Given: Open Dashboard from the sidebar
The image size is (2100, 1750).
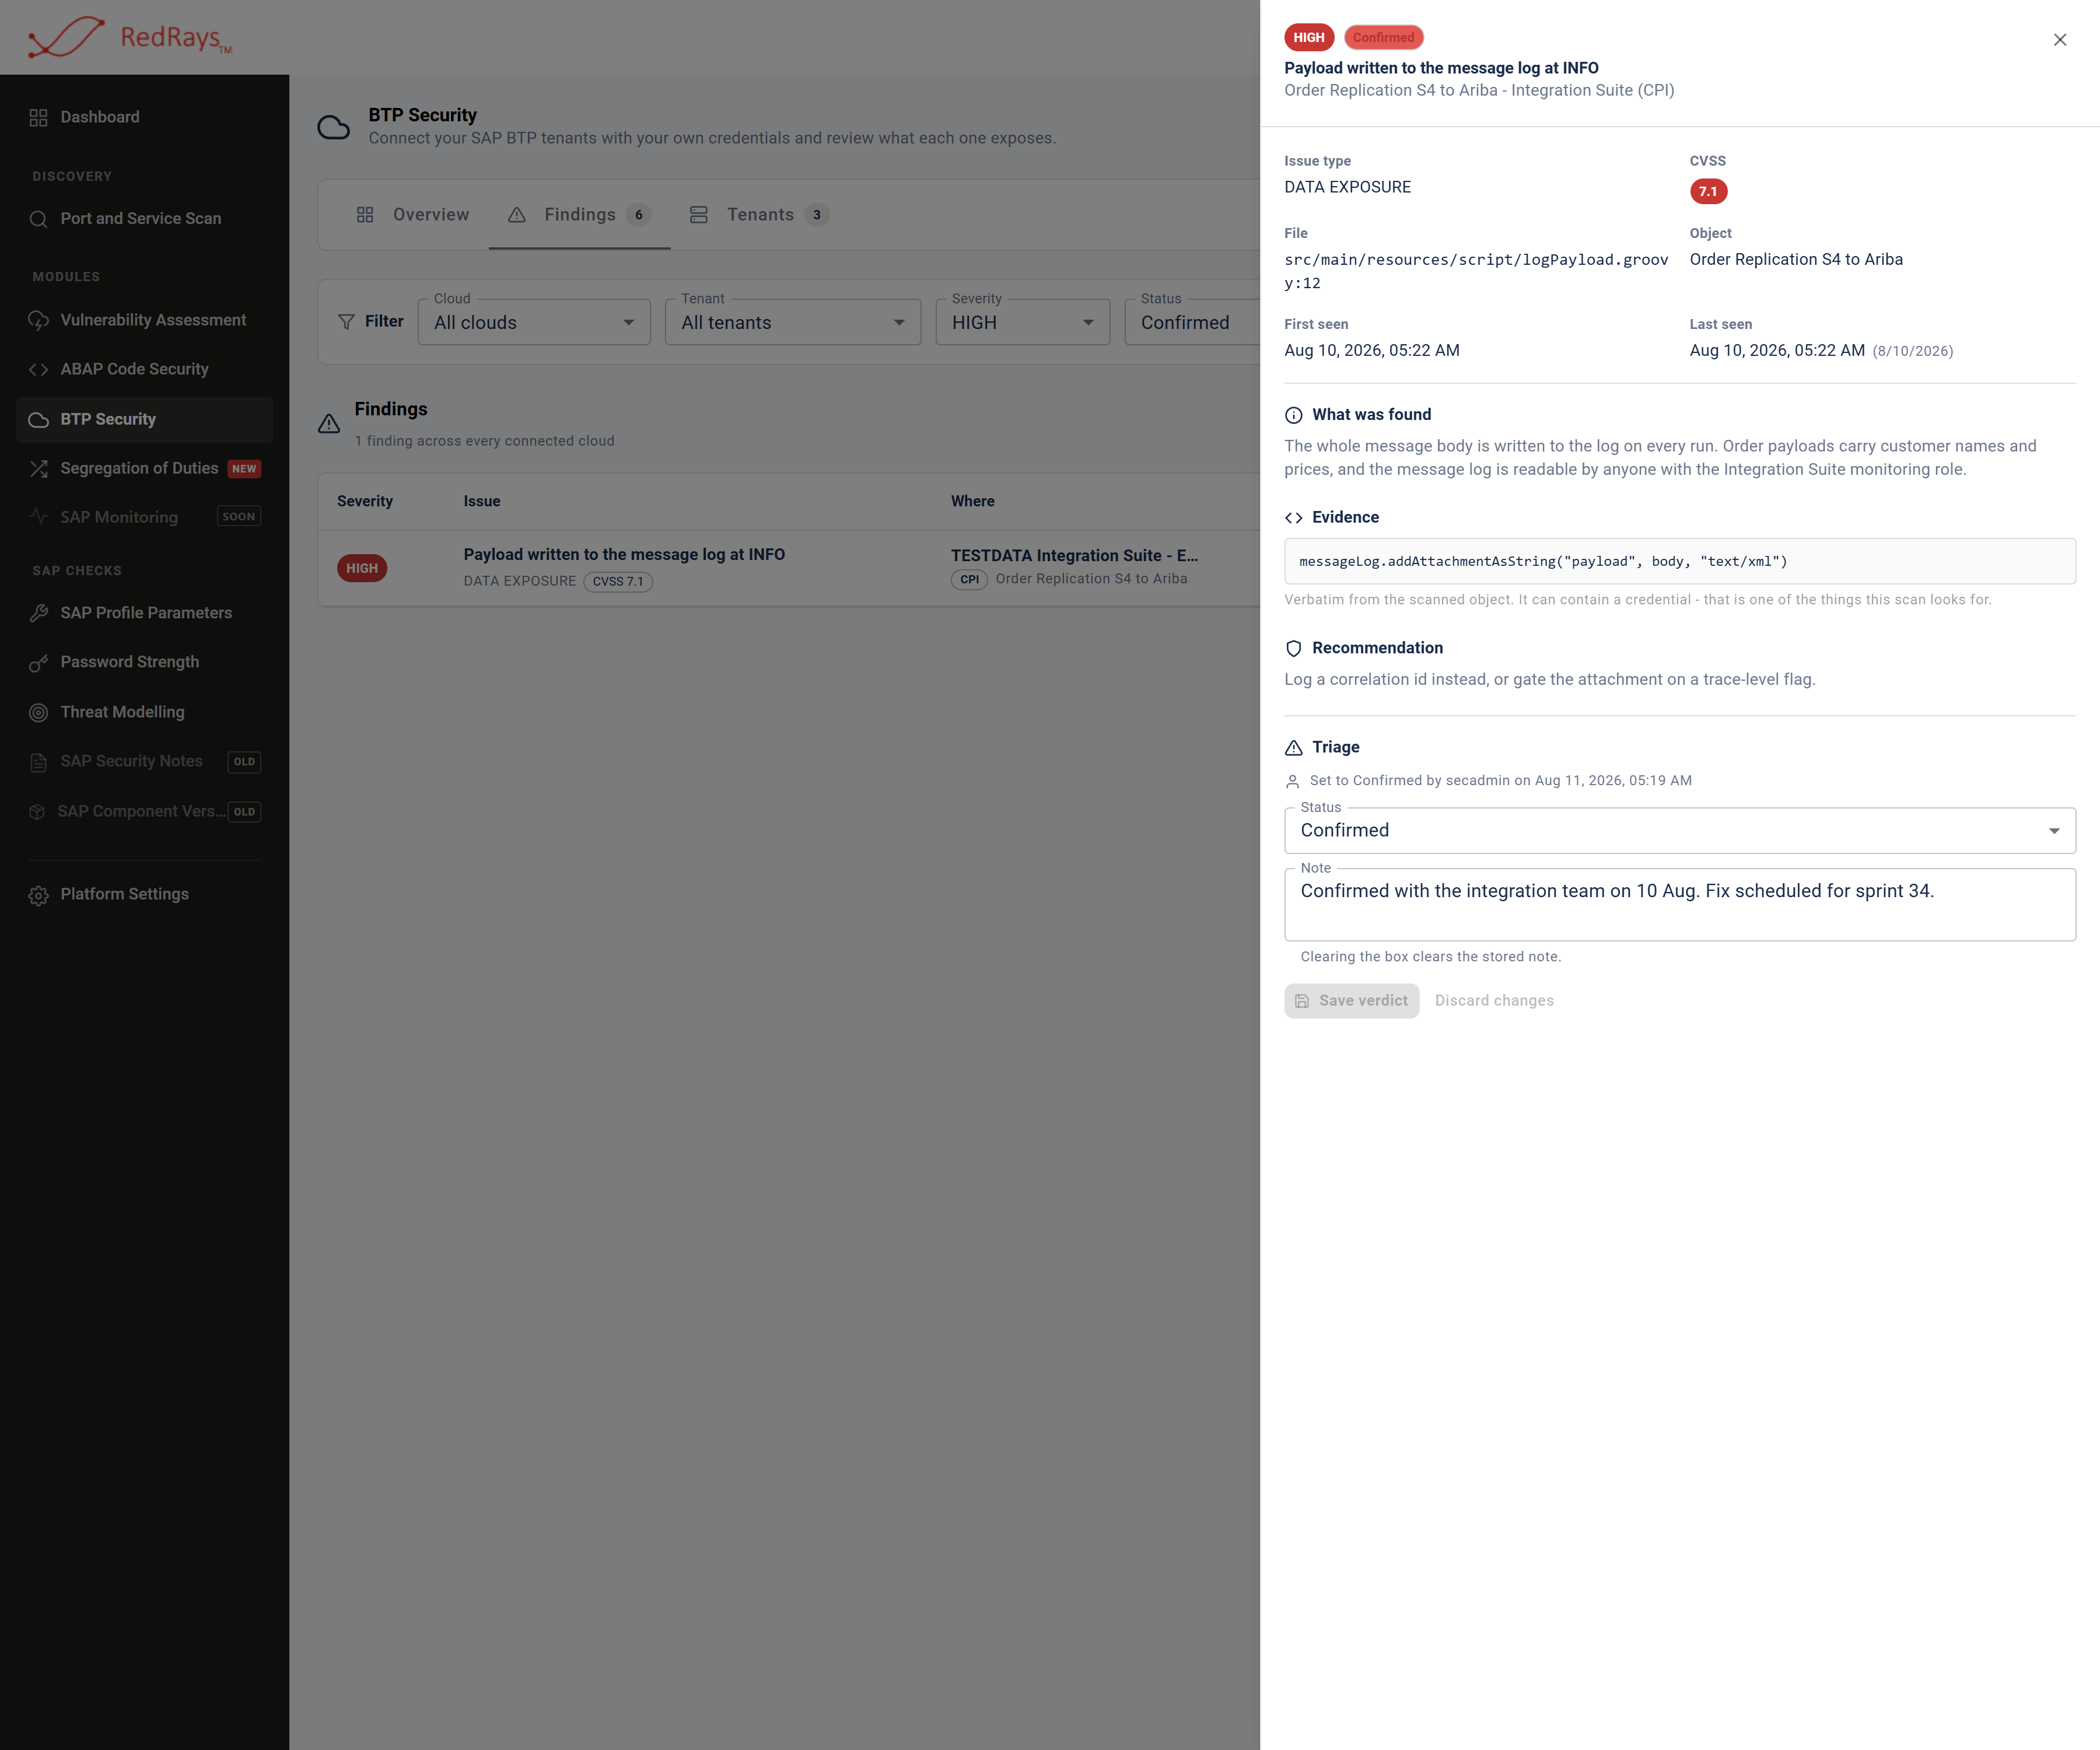Looking at the screenshot, I should (x=144, y=117).
